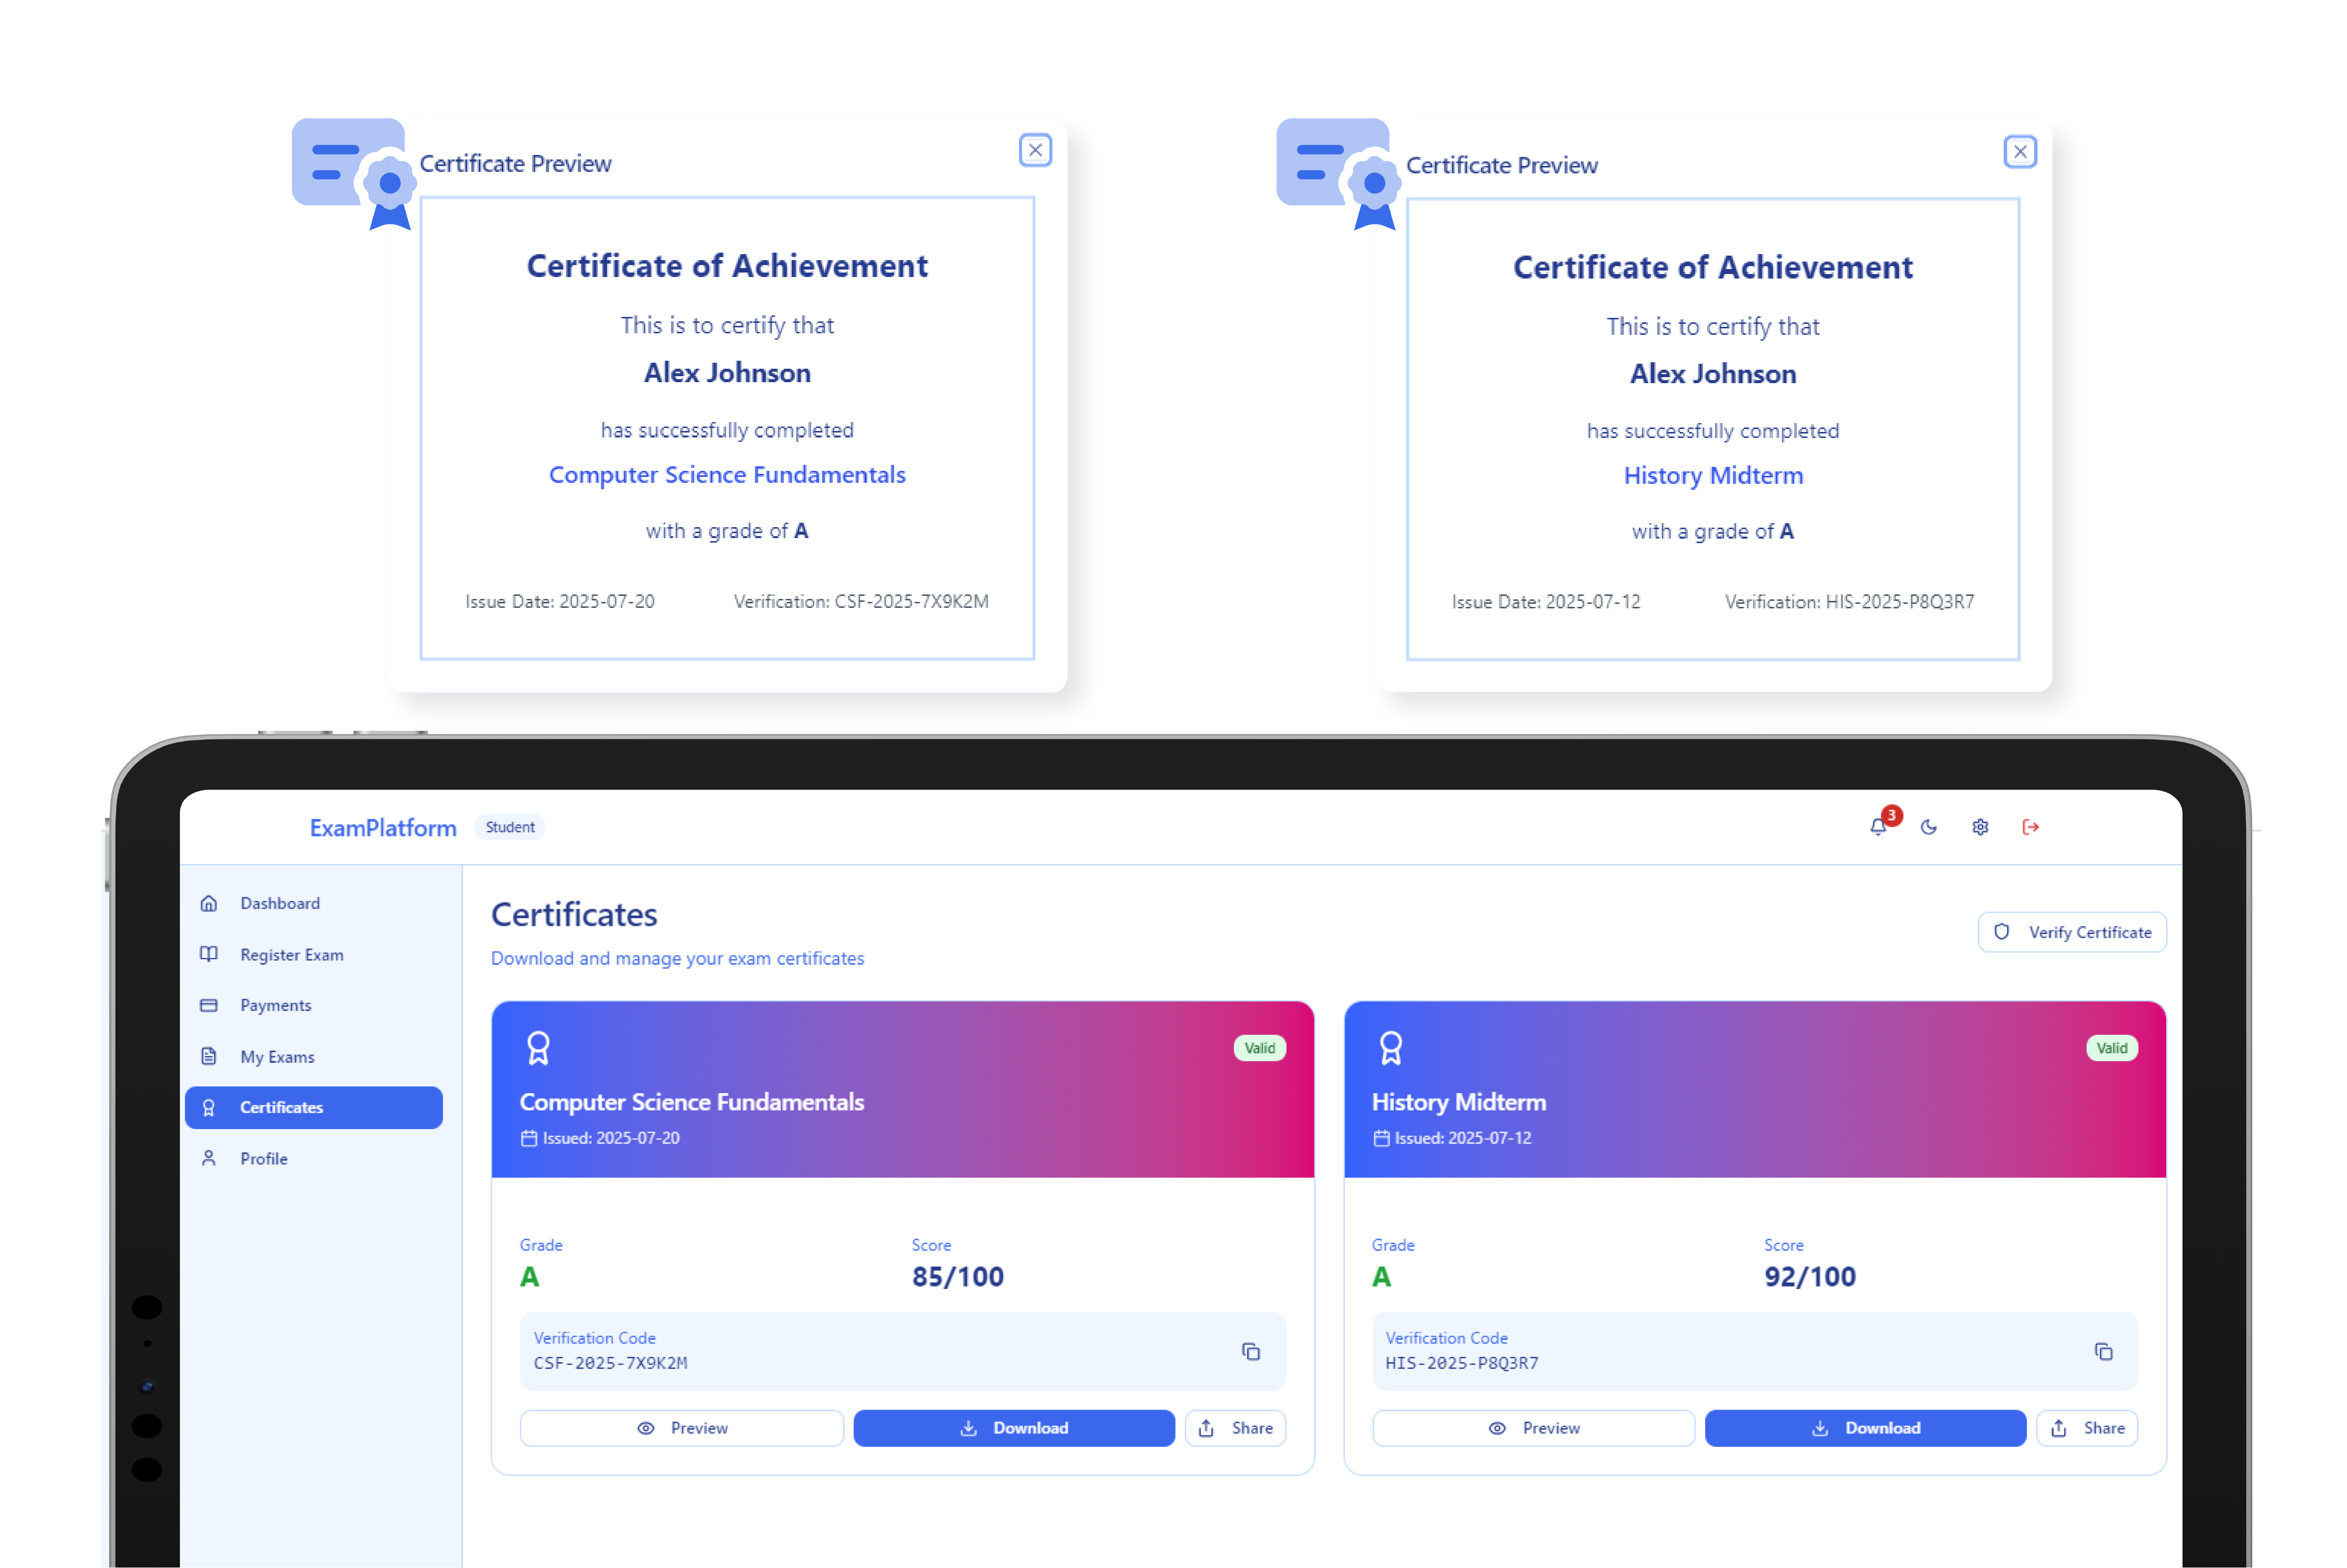Close the History Midterm Certificate Preview
The width and height of the screenshot is (2347, 1568).
pyautogui.click(x=2021, y=152)
